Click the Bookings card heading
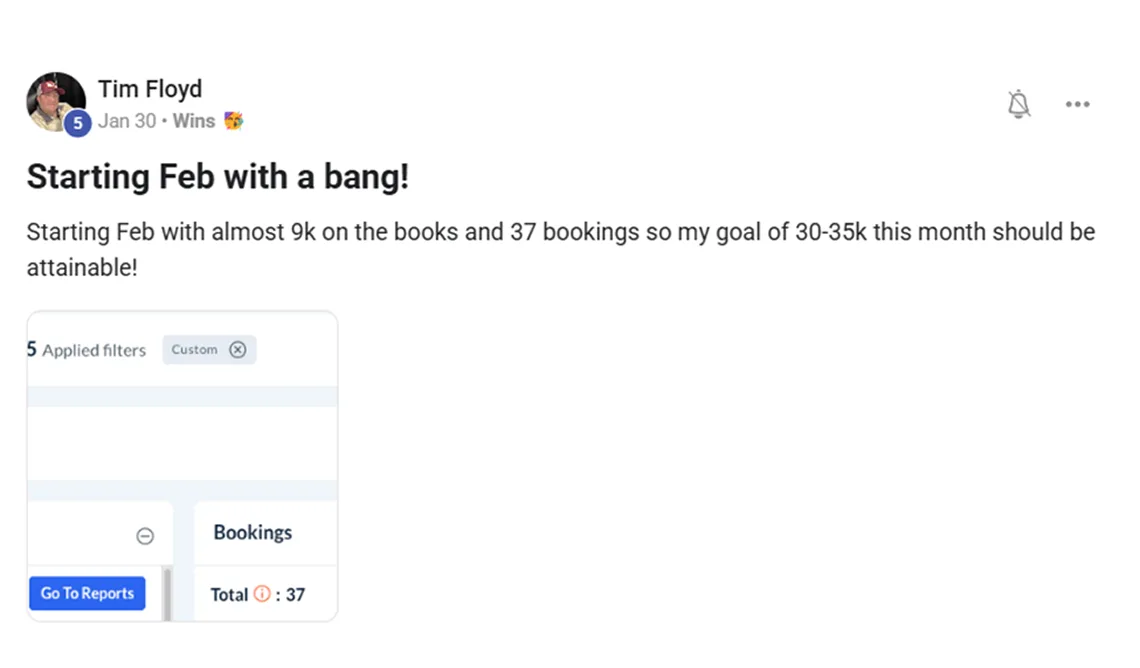This screenshot has height=668, width=1140. tap(253, 532)
